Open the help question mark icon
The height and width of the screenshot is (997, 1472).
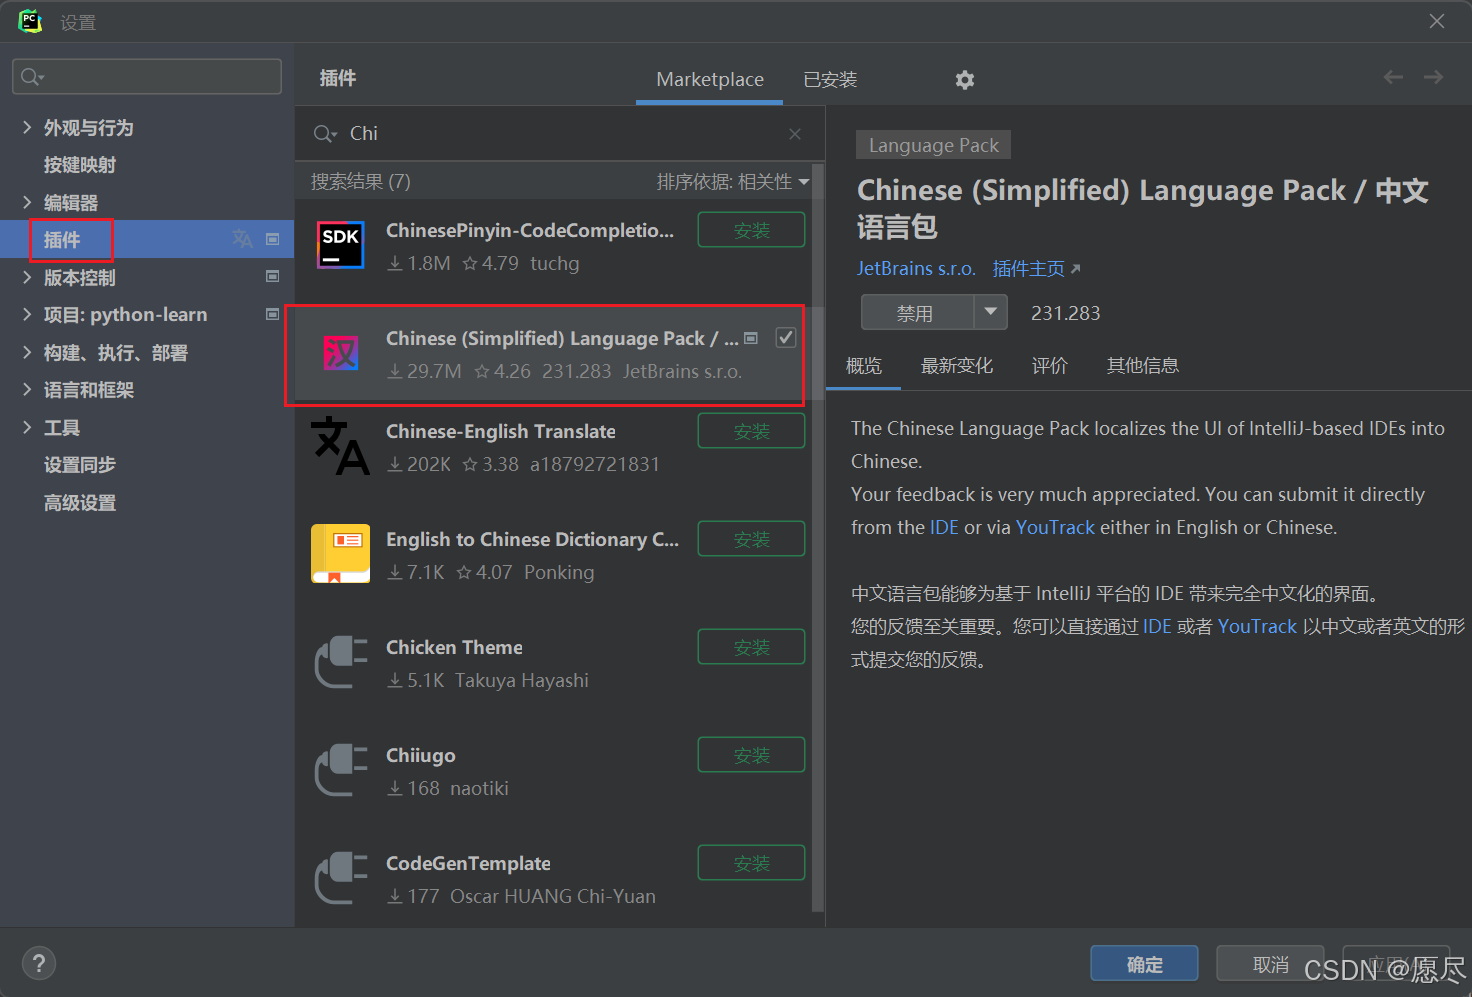coord(38,963)
